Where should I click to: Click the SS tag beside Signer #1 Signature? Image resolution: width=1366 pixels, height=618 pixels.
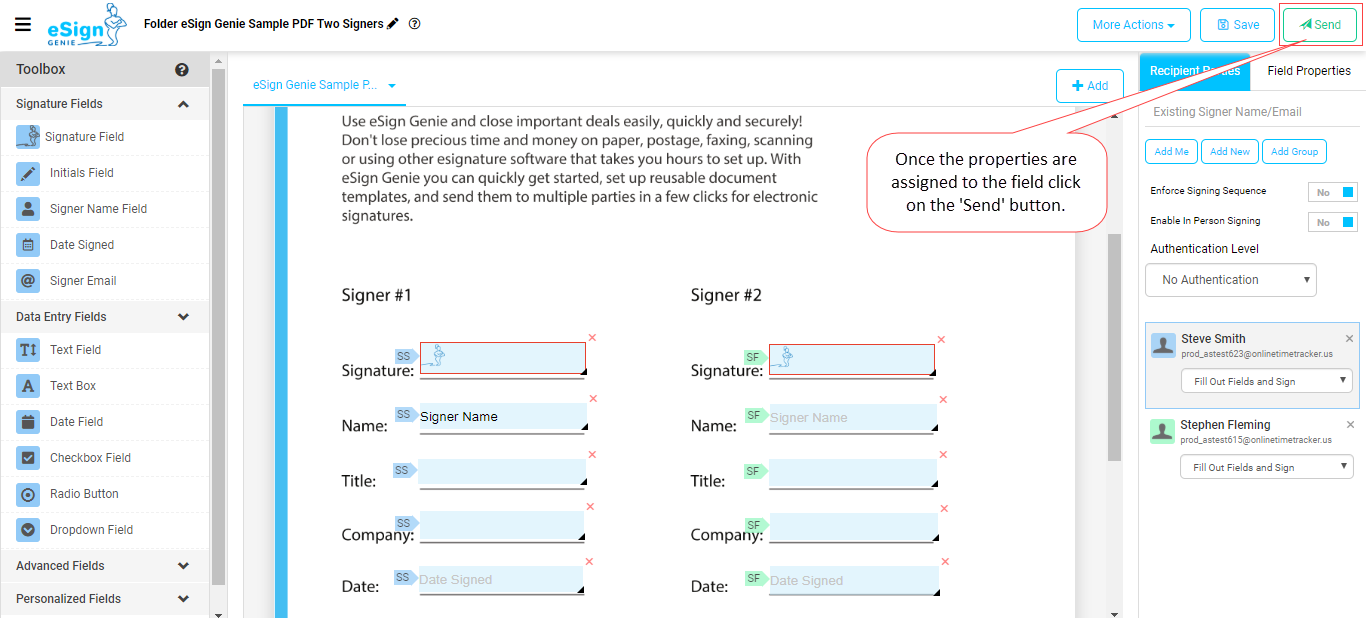[405, 356]
